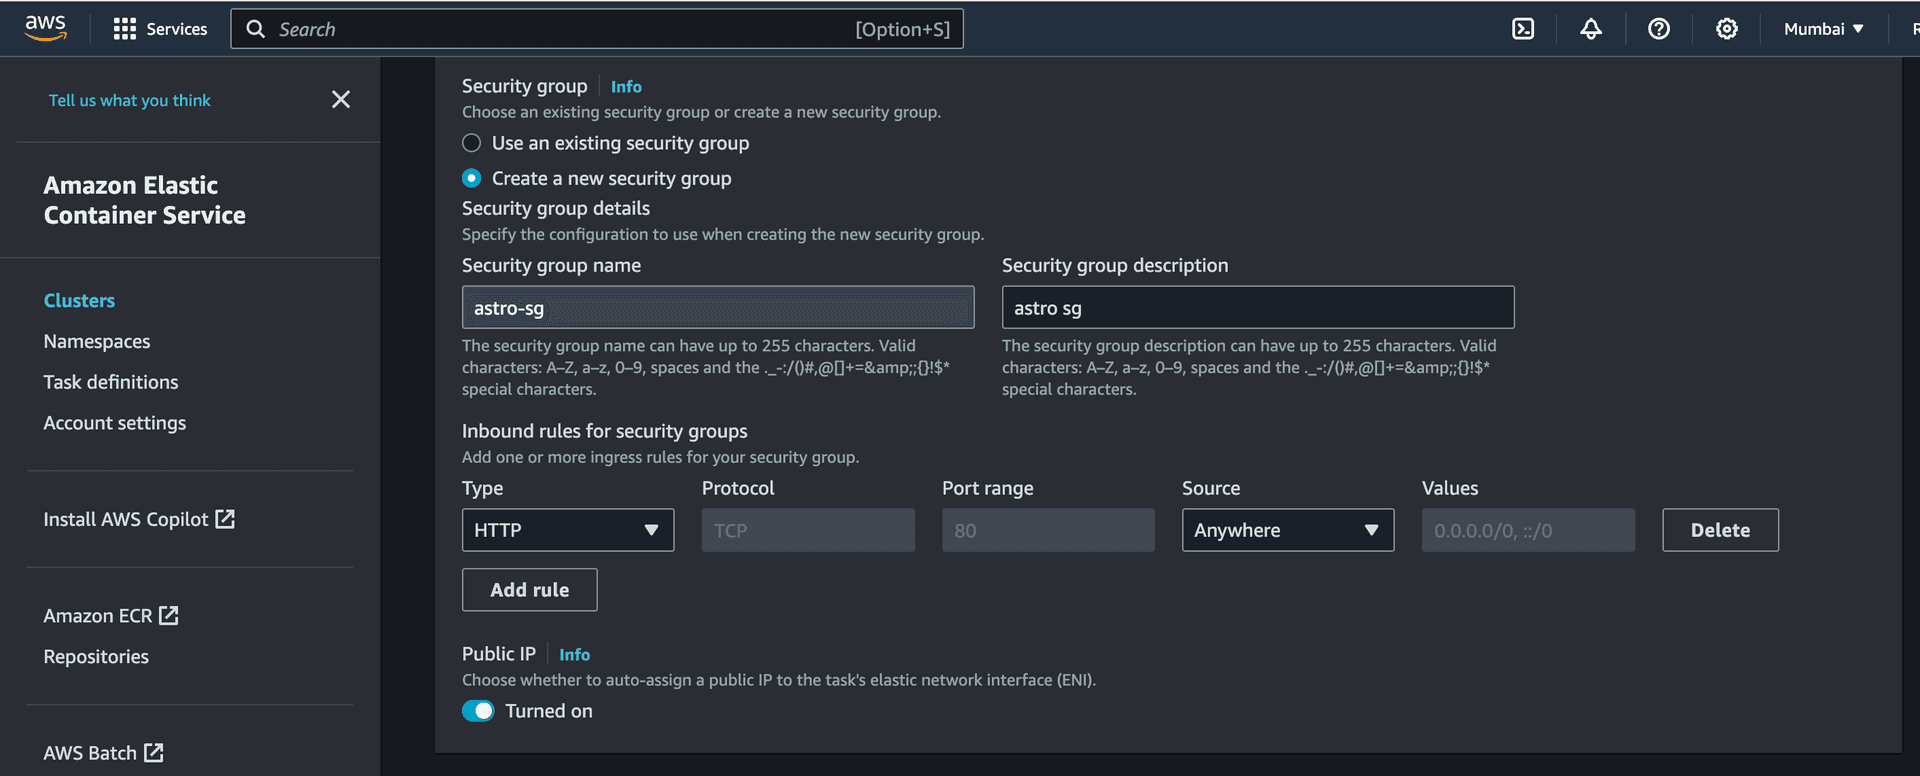Go to Task definitions in sidebar

tap(111, 382)
